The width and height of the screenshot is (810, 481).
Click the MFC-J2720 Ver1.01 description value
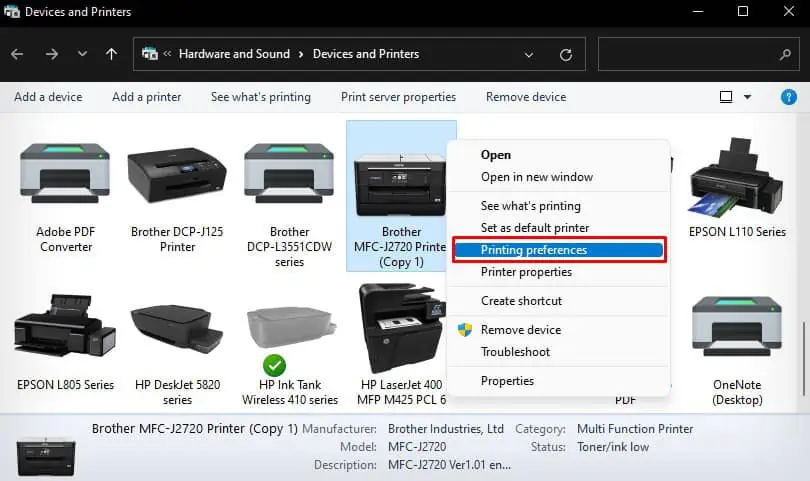click(x=449, y=465)
